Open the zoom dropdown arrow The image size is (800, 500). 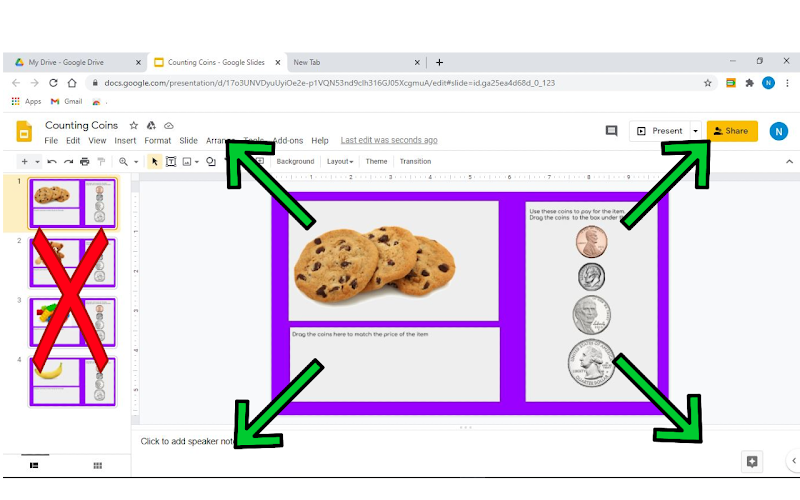click(x=136, y=162)
